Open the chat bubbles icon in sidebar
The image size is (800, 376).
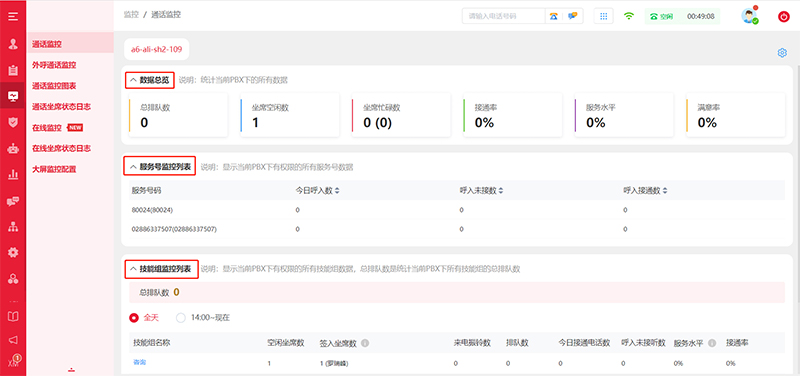[x=13, y=202]
